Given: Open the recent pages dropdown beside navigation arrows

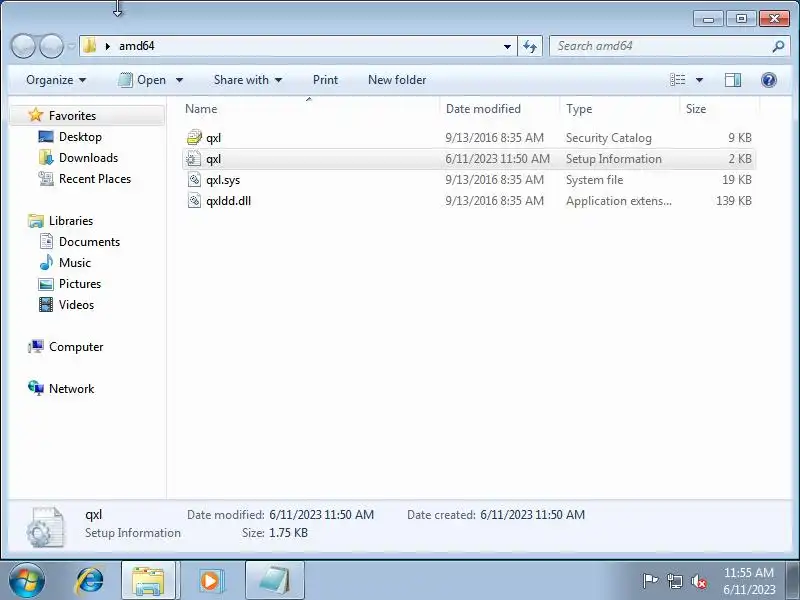Looking at the screenshot, I should click(x=71, y=46).
